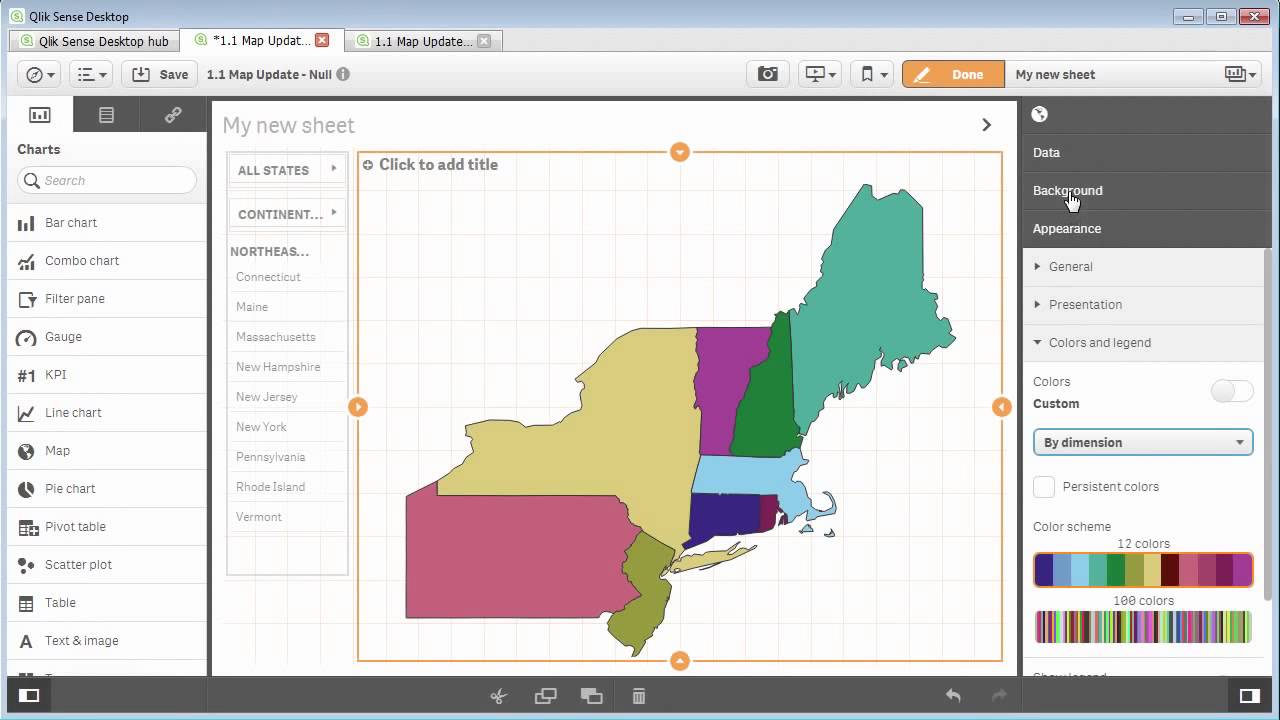Click the map object type globe icon

click(x=1040, y=114)
